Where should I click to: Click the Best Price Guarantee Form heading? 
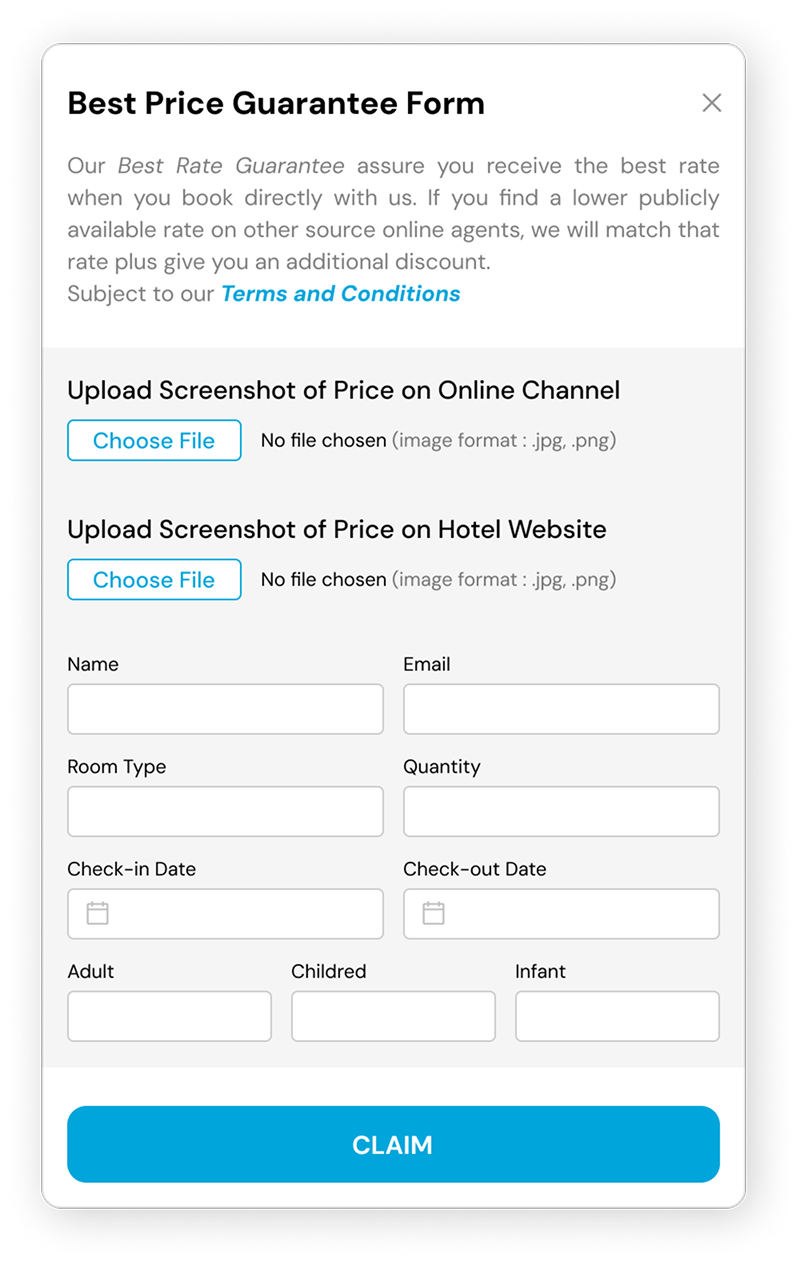276,103
